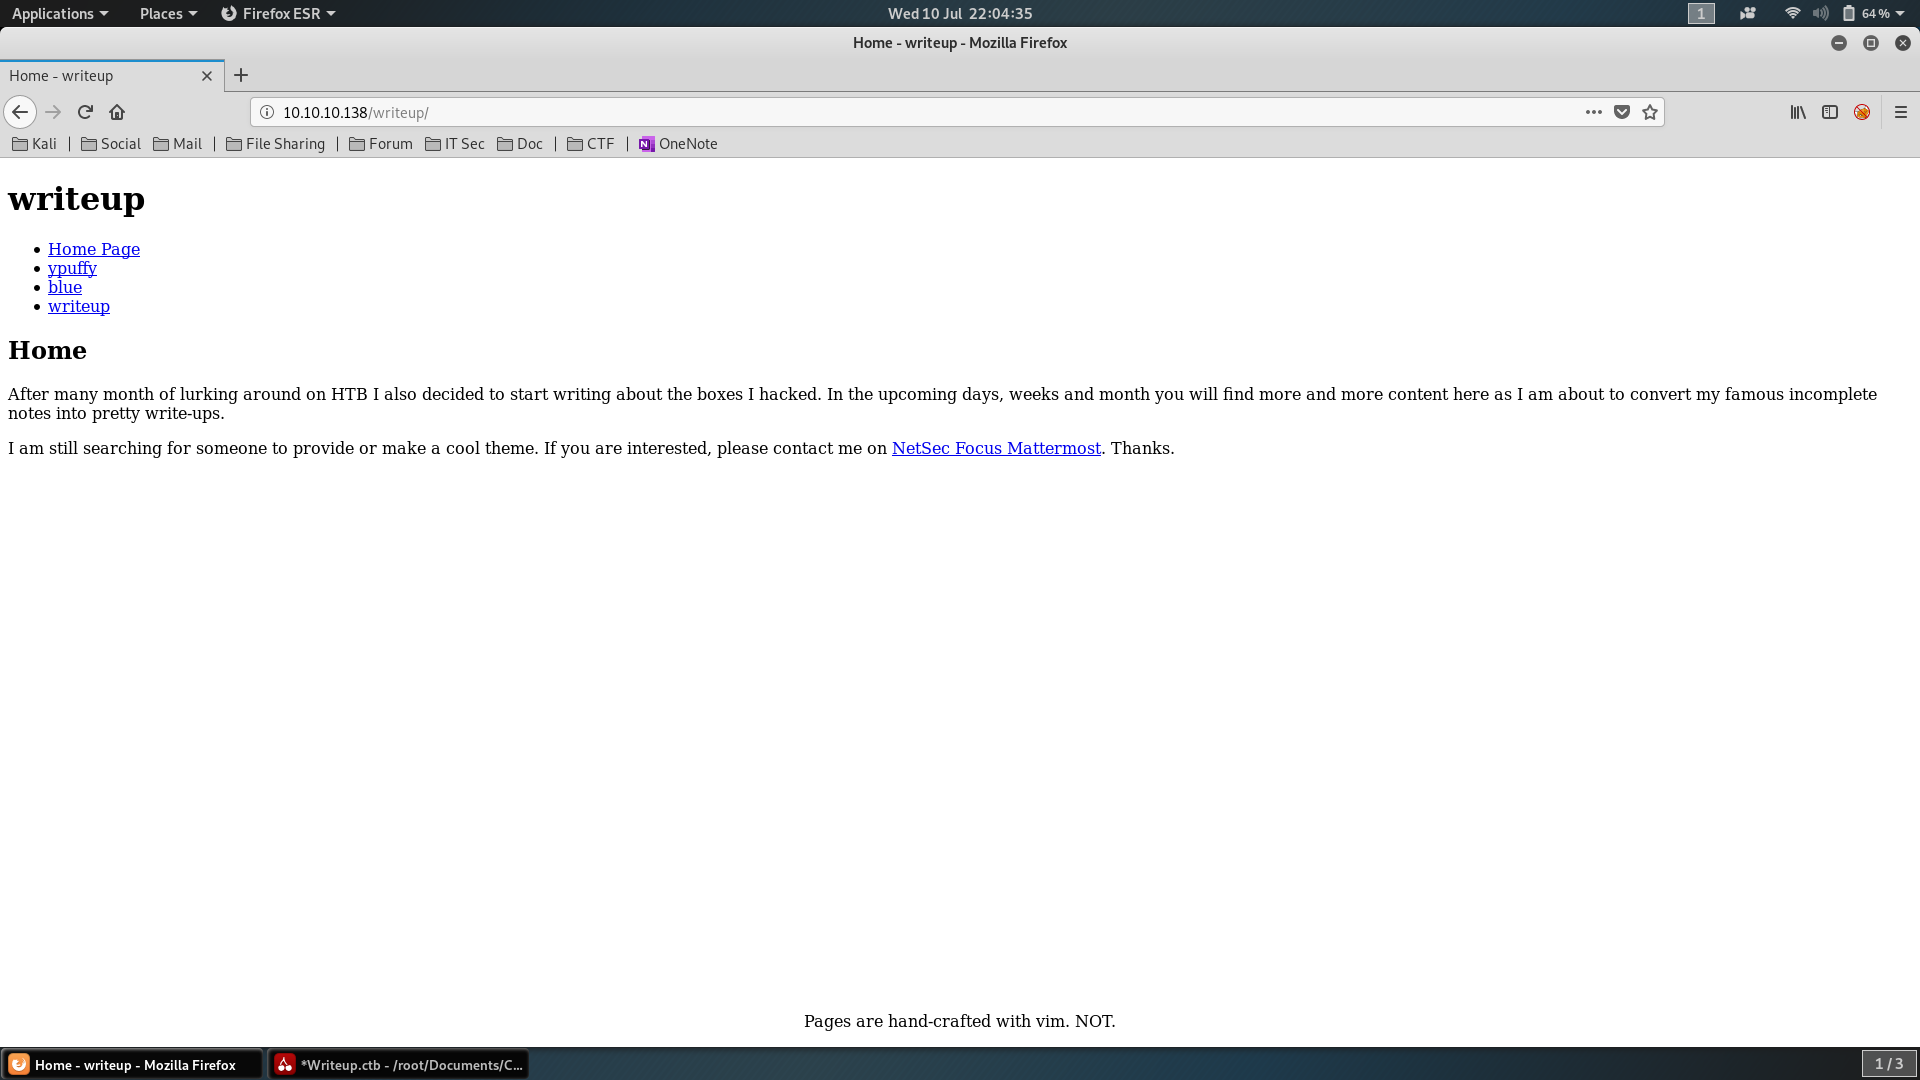Open a new tab with plus button

(x=241, y=75)
